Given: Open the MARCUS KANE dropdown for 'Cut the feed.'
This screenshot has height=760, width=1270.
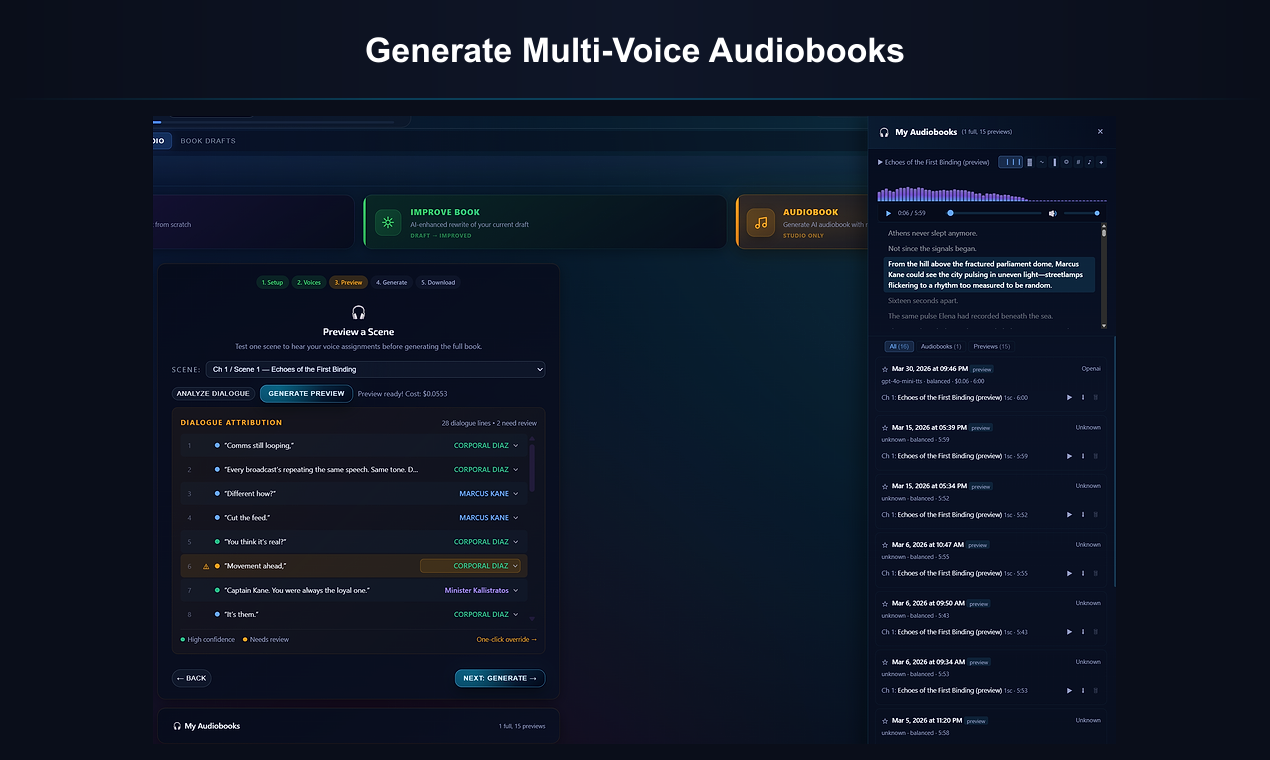Looking at the screenshot, I should point(489,517).
